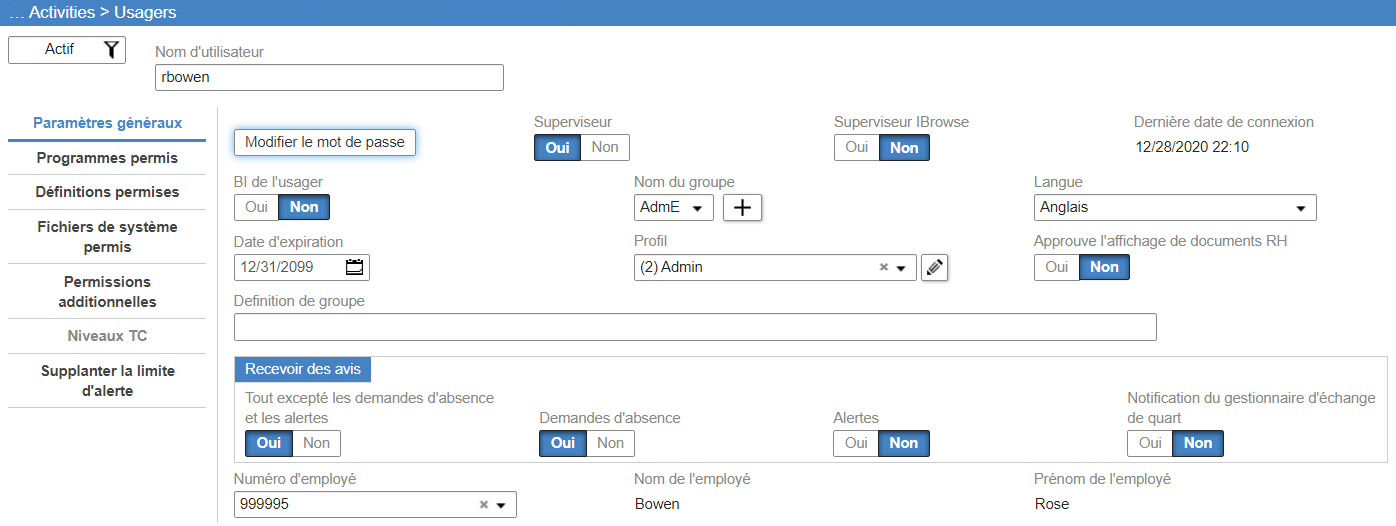Click Modifier le mot de passe button
This screenshot has height=526, width=1396.
[x=325, y=142]
